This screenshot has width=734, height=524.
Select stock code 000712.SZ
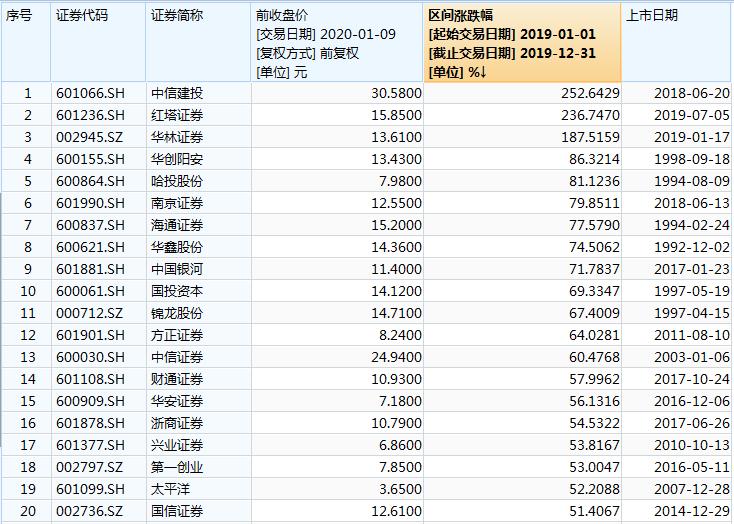(90, 313)
